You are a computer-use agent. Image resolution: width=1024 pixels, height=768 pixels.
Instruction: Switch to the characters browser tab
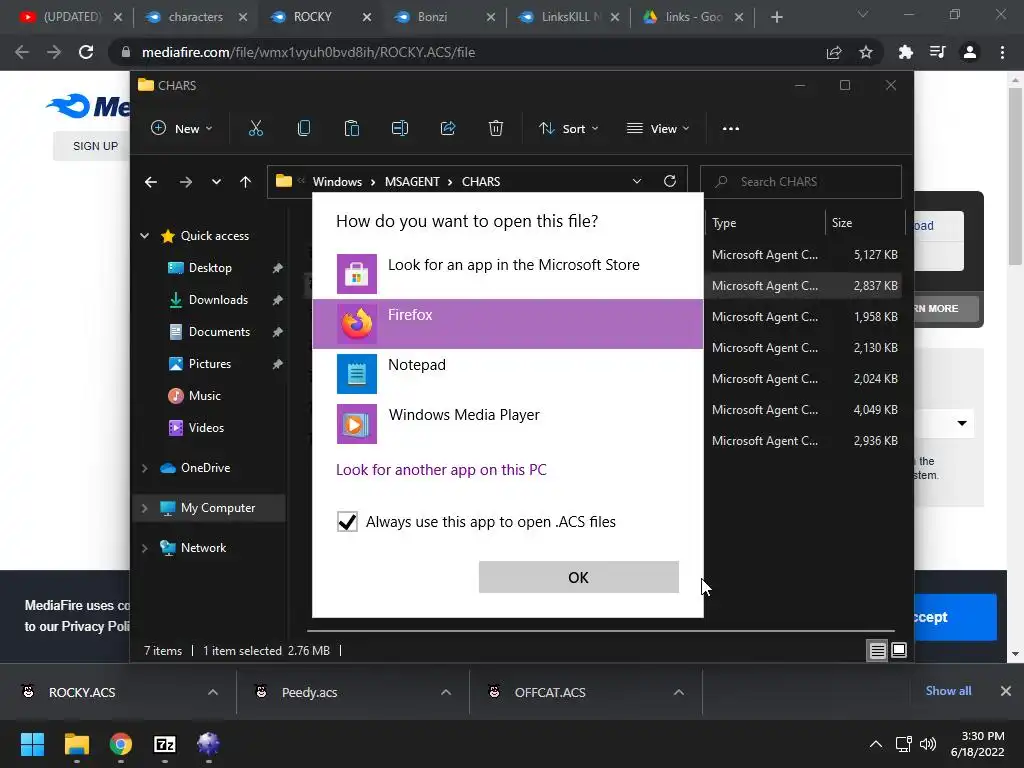195,17
